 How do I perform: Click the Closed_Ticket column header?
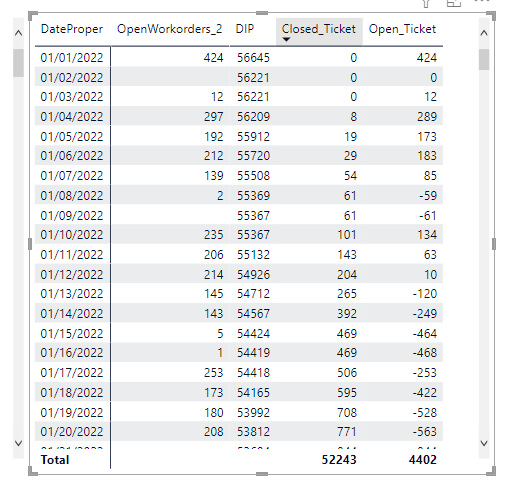(319, 29)
